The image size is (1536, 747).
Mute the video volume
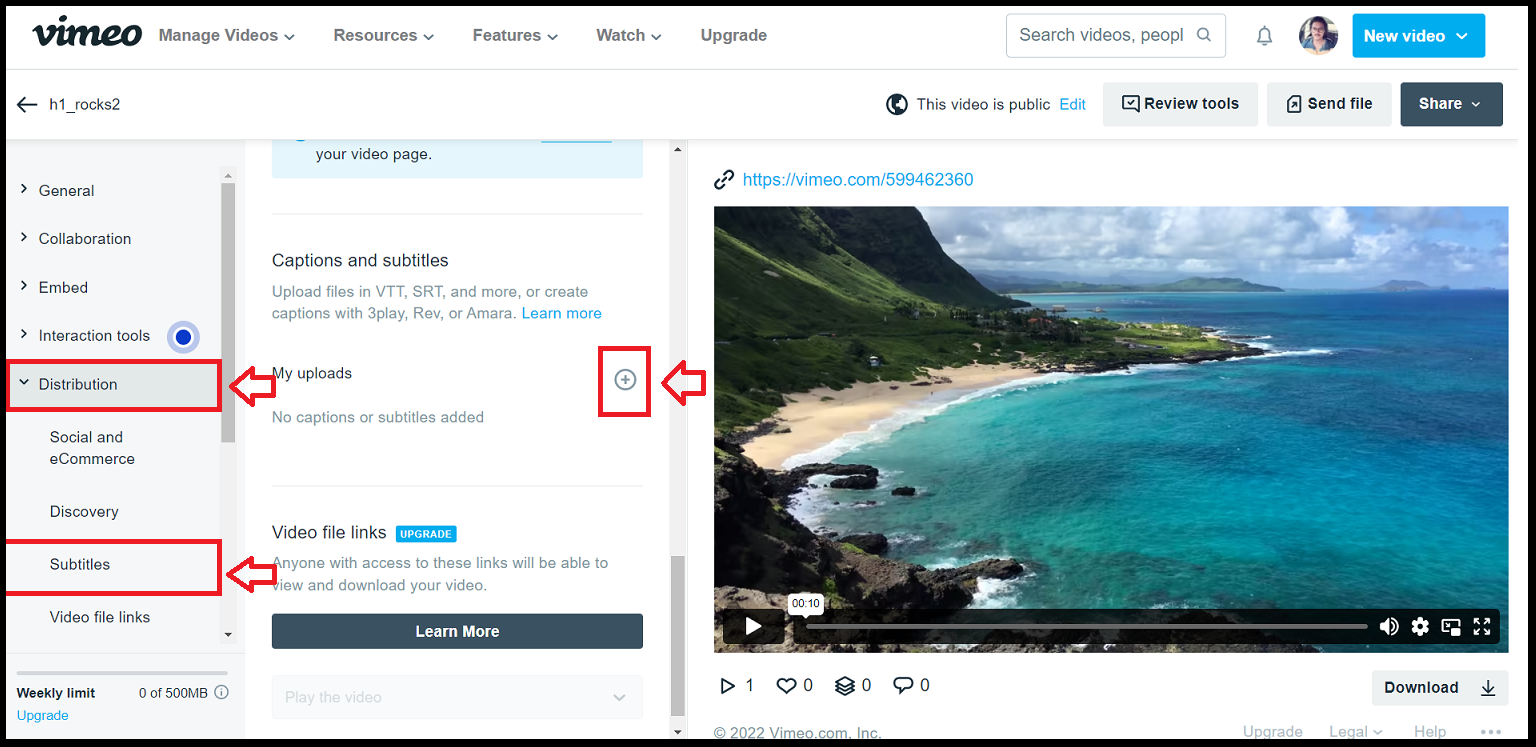click(1389, 626)
